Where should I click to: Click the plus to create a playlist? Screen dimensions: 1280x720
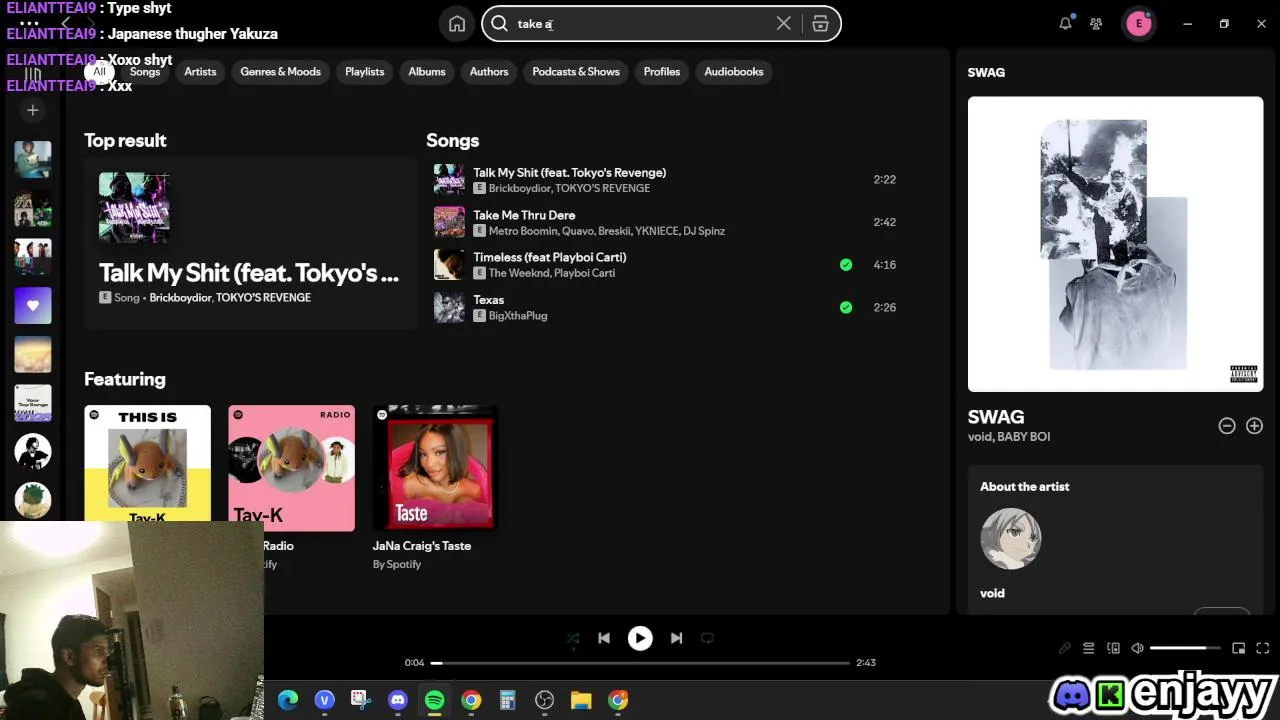coord(32,110)
